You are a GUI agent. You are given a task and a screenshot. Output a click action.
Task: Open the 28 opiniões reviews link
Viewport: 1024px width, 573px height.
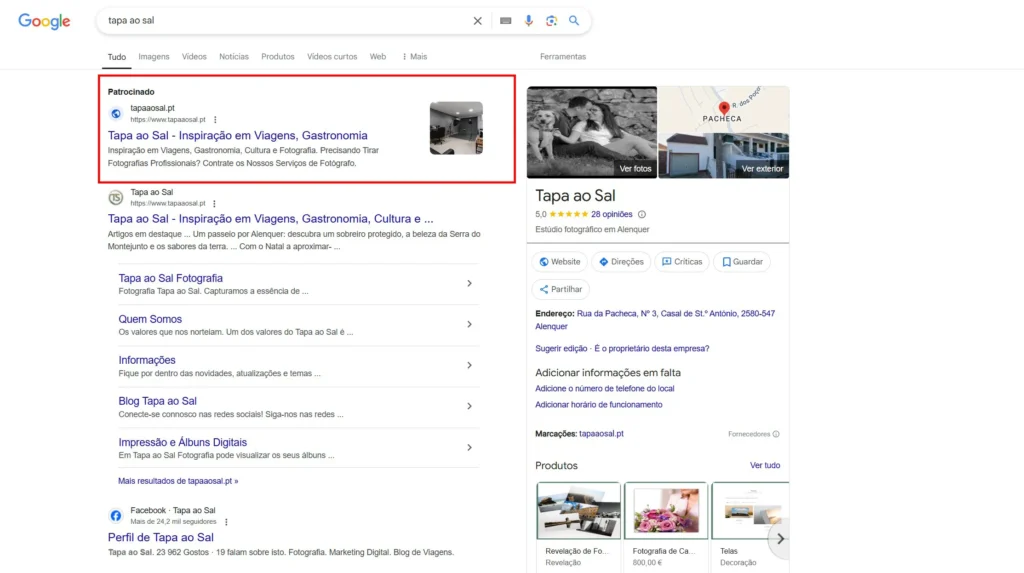(611, 214)
